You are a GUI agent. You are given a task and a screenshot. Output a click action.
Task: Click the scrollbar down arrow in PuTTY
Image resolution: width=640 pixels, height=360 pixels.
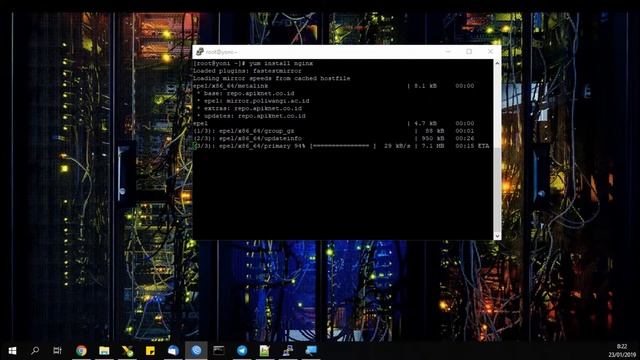click(497, 236)
